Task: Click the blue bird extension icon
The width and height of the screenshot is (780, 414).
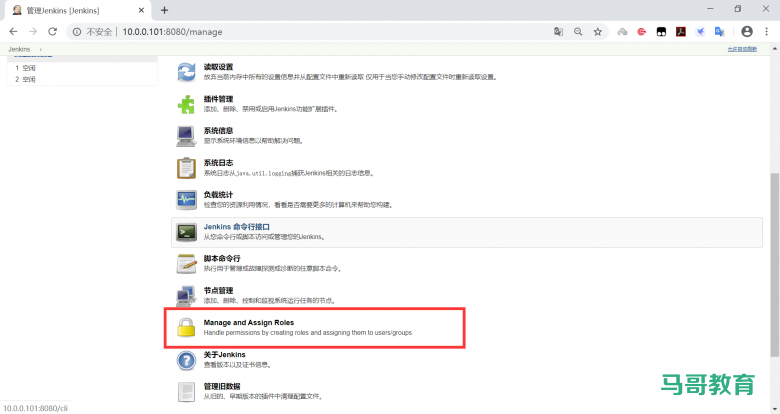Action: coord(700,32)
